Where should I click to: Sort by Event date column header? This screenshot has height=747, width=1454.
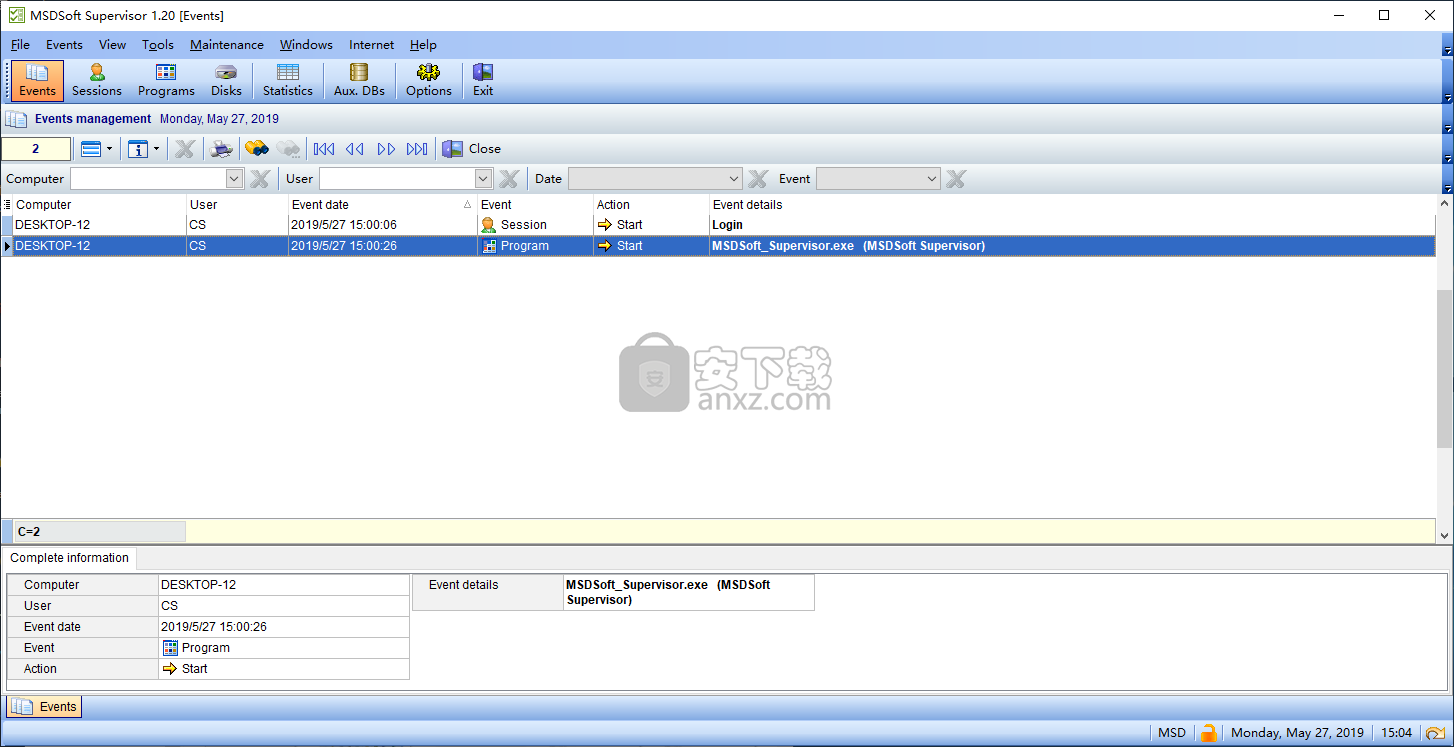click(x=383, y=204)
